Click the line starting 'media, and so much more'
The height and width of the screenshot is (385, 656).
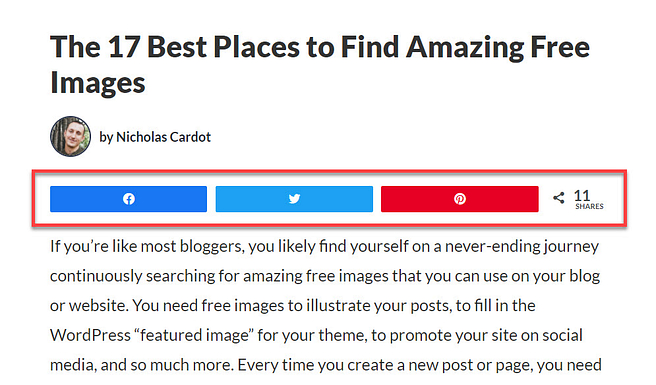(x=326, y=365)
